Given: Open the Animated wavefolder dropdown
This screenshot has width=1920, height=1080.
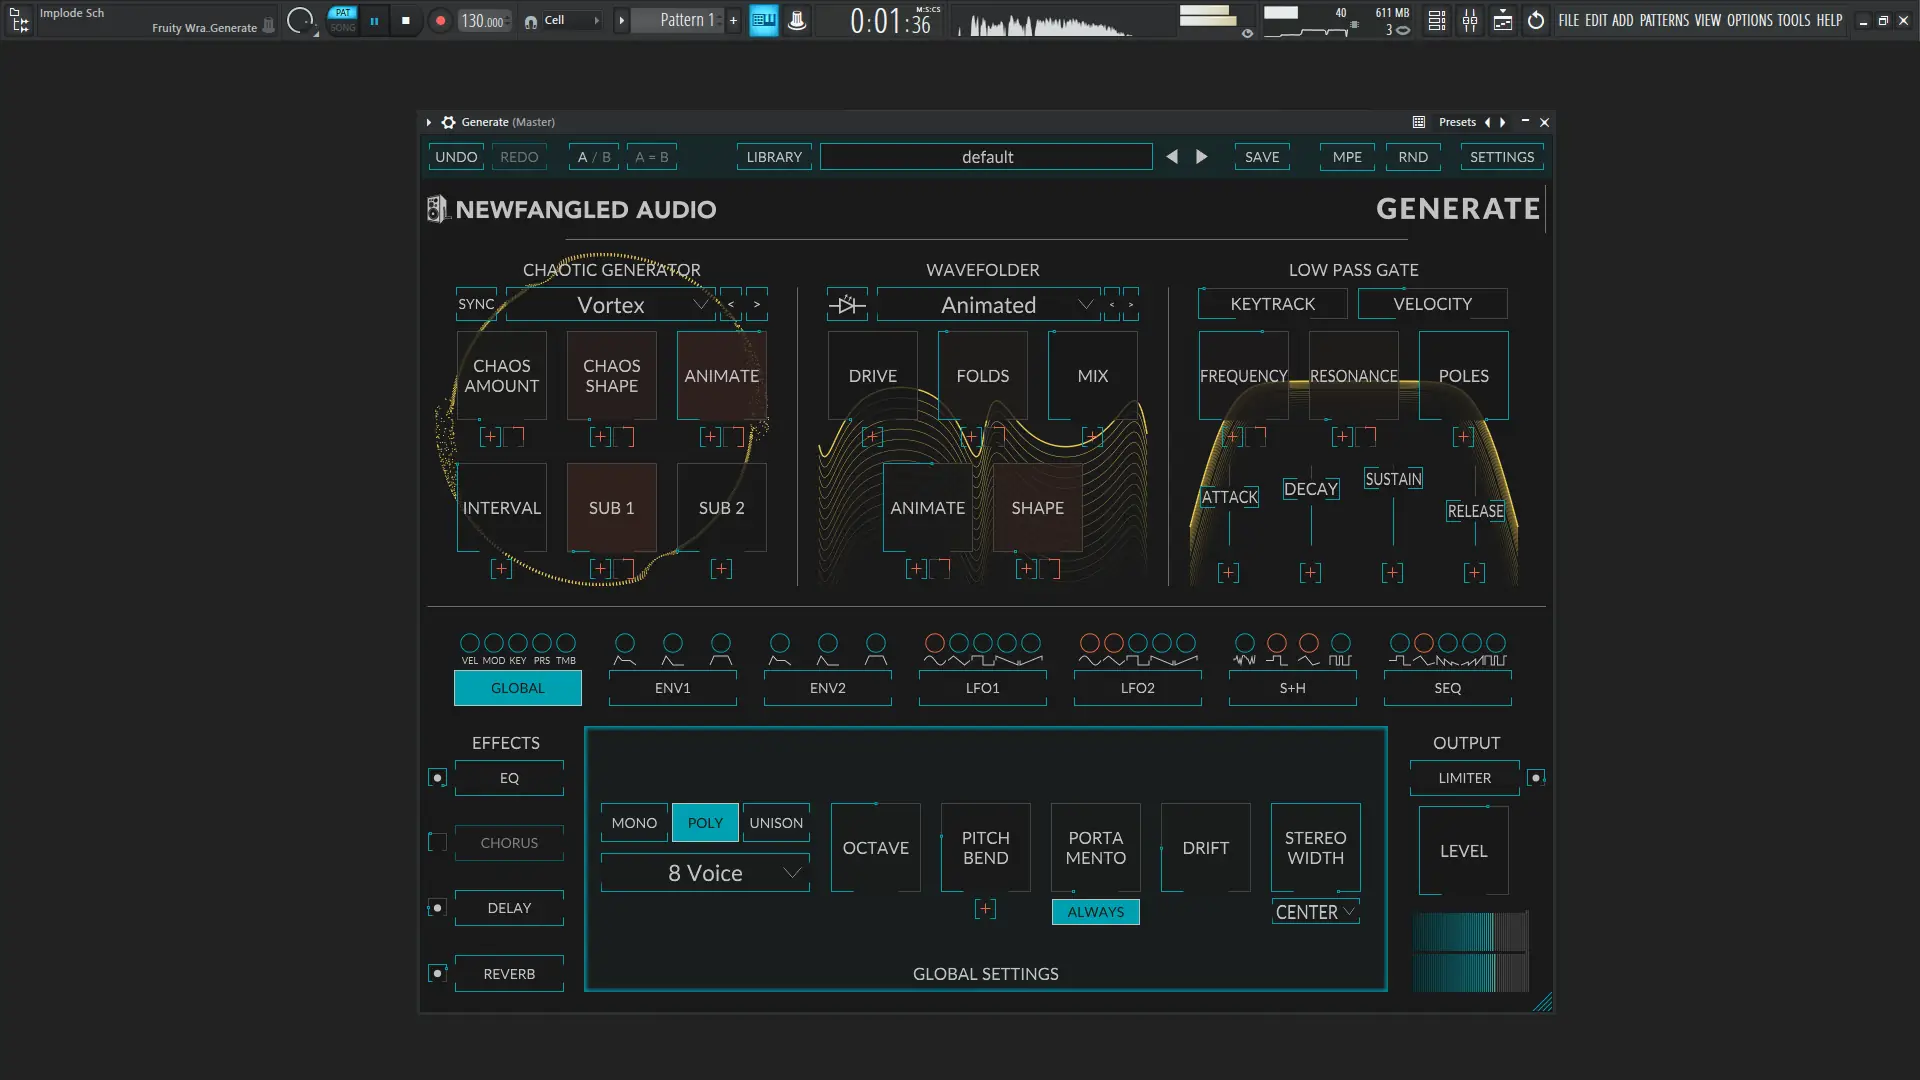Looking at the screenshot, I should pyautogui.click(x=1085, y=304).
